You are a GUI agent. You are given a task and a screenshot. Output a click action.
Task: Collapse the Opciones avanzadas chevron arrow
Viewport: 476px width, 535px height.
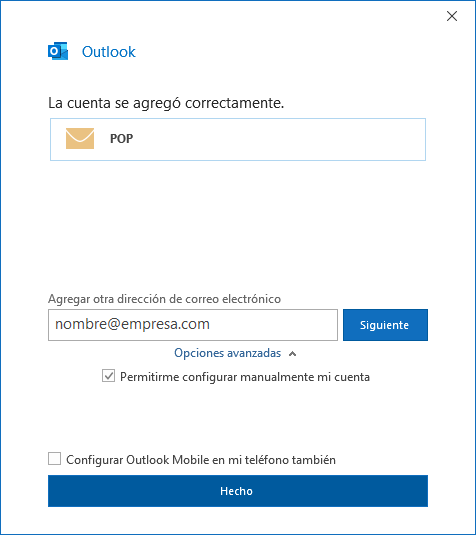(x=292, y=354)
